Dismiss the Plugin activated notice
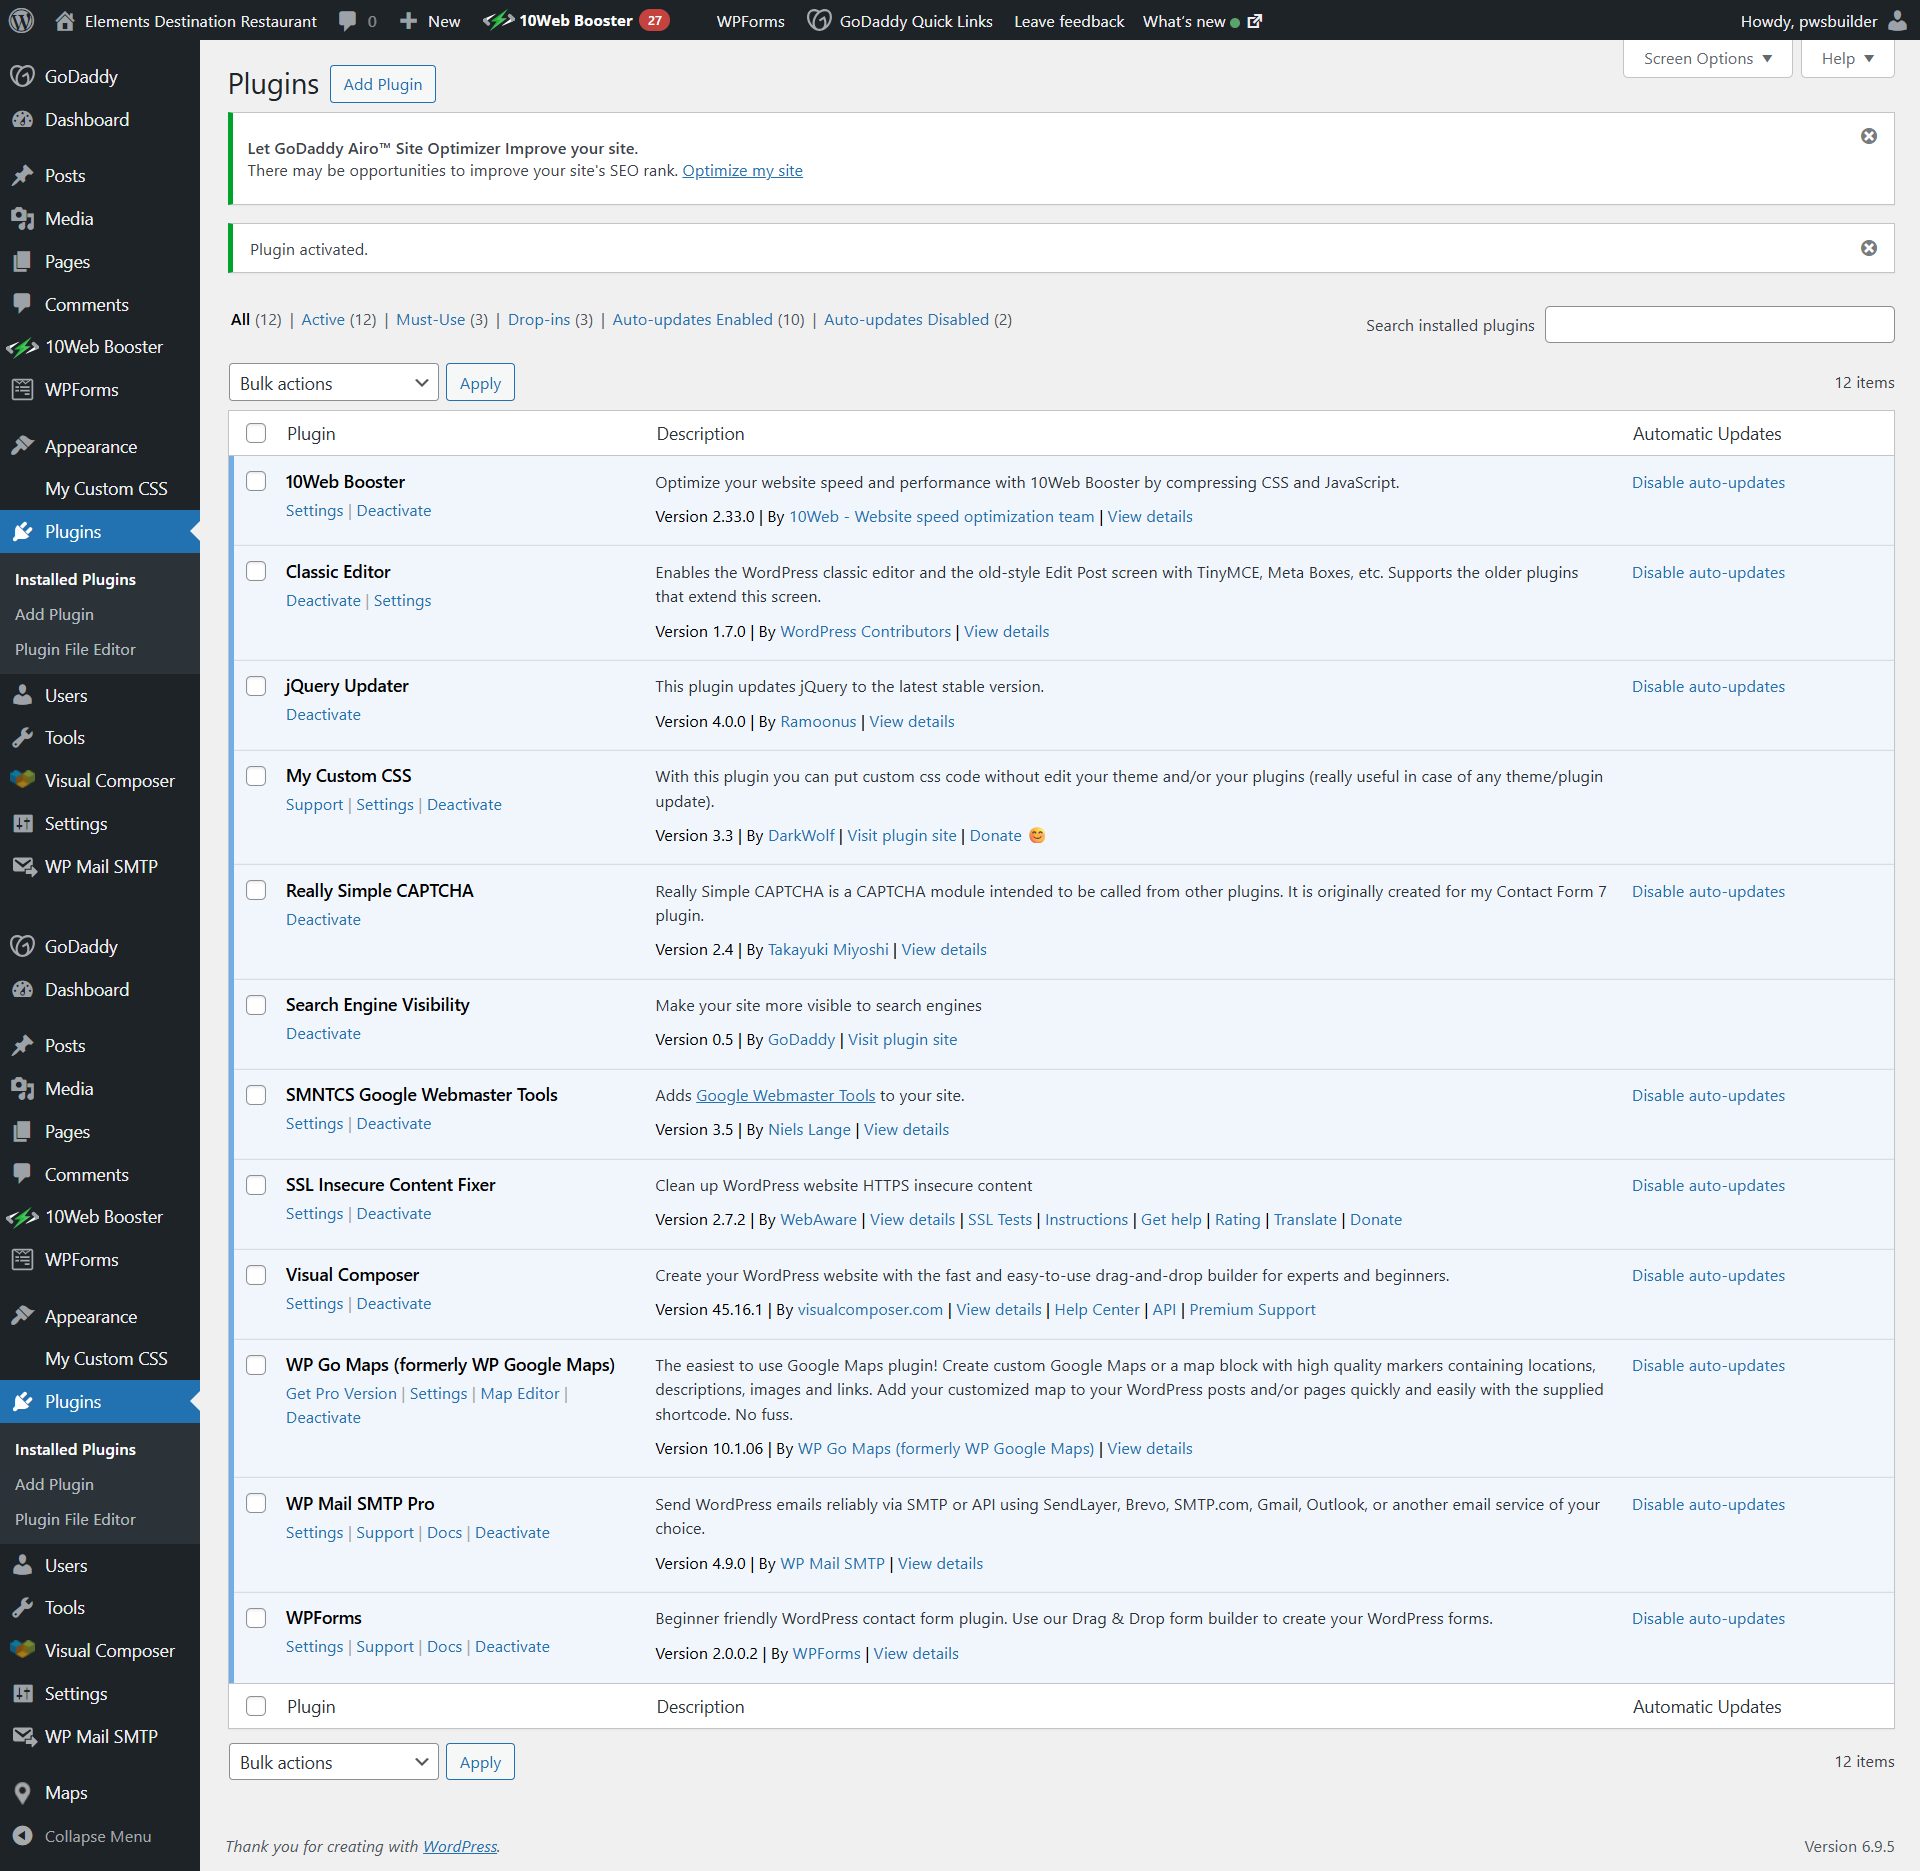The width and height of the screenshot is (1920, 1871). pos(1869,248)
